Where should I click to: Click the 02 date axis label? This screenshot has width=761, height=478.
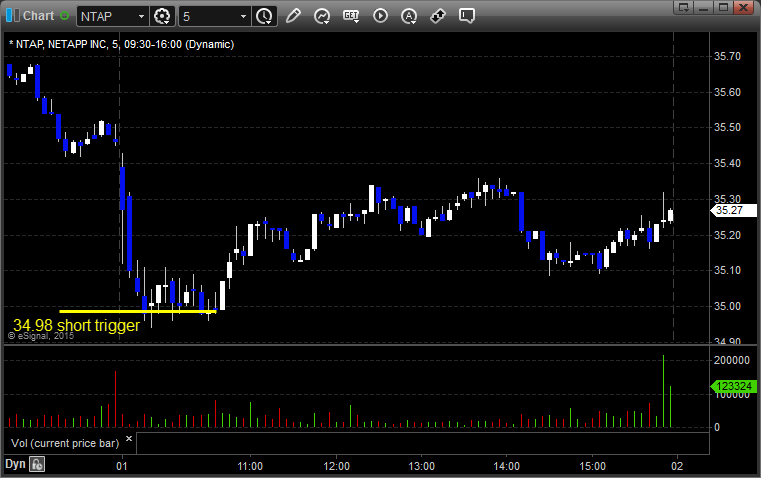tap(677, 466)
